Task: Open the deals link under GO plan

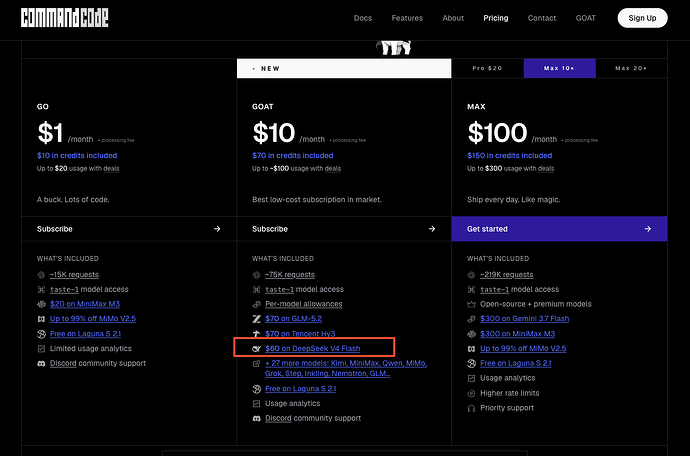Action: 111,169
